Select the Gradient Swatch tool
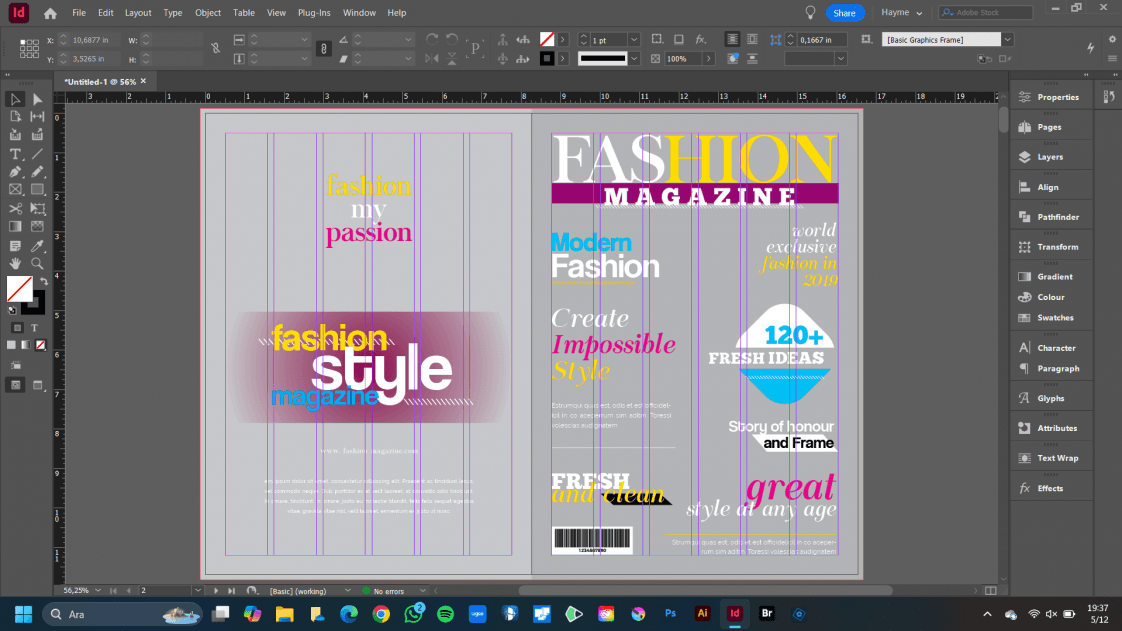 tap(15, 227)
